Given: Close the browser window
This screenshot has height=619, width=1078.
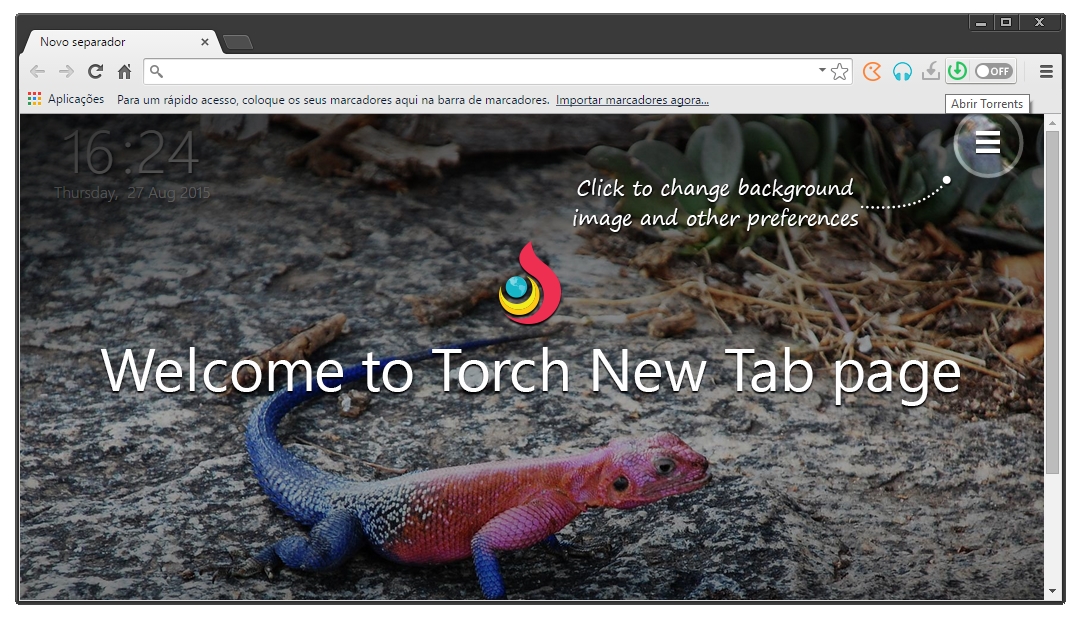Looking at the screenshot, I should click(x=1040, y=23).
